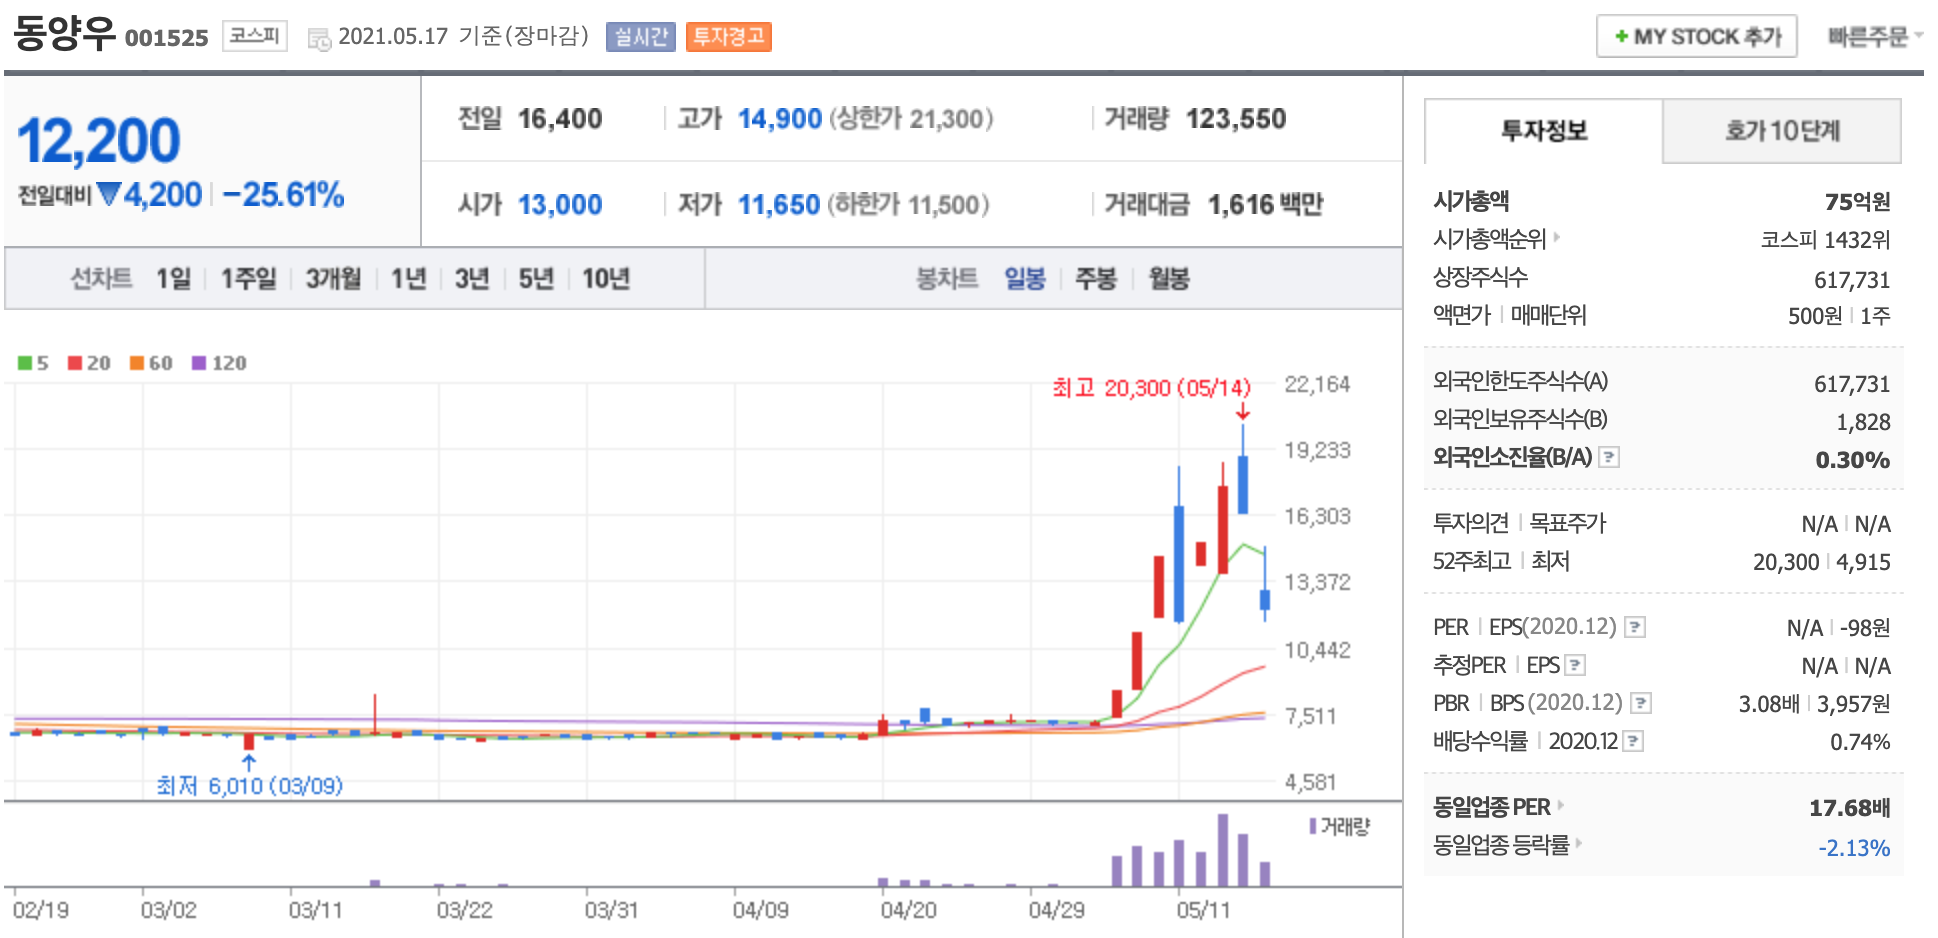Select the 3개월 line chart period
This screenshot has height=938, width=1938.
click(x=333, y=278)
